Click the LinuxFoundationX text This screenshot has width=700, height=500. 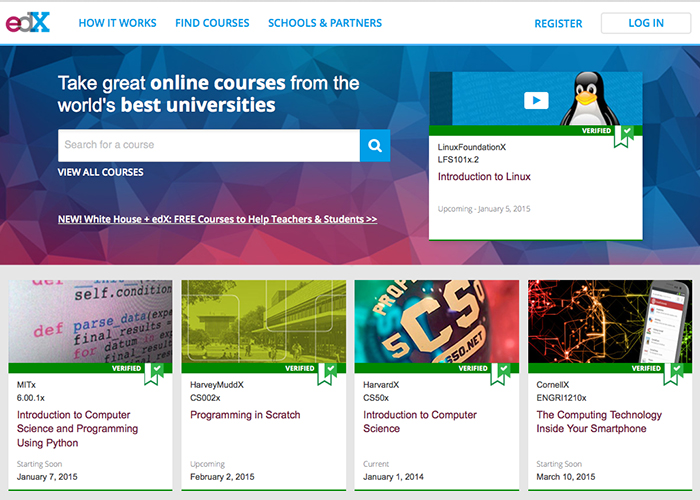click(x=471, y=147)
